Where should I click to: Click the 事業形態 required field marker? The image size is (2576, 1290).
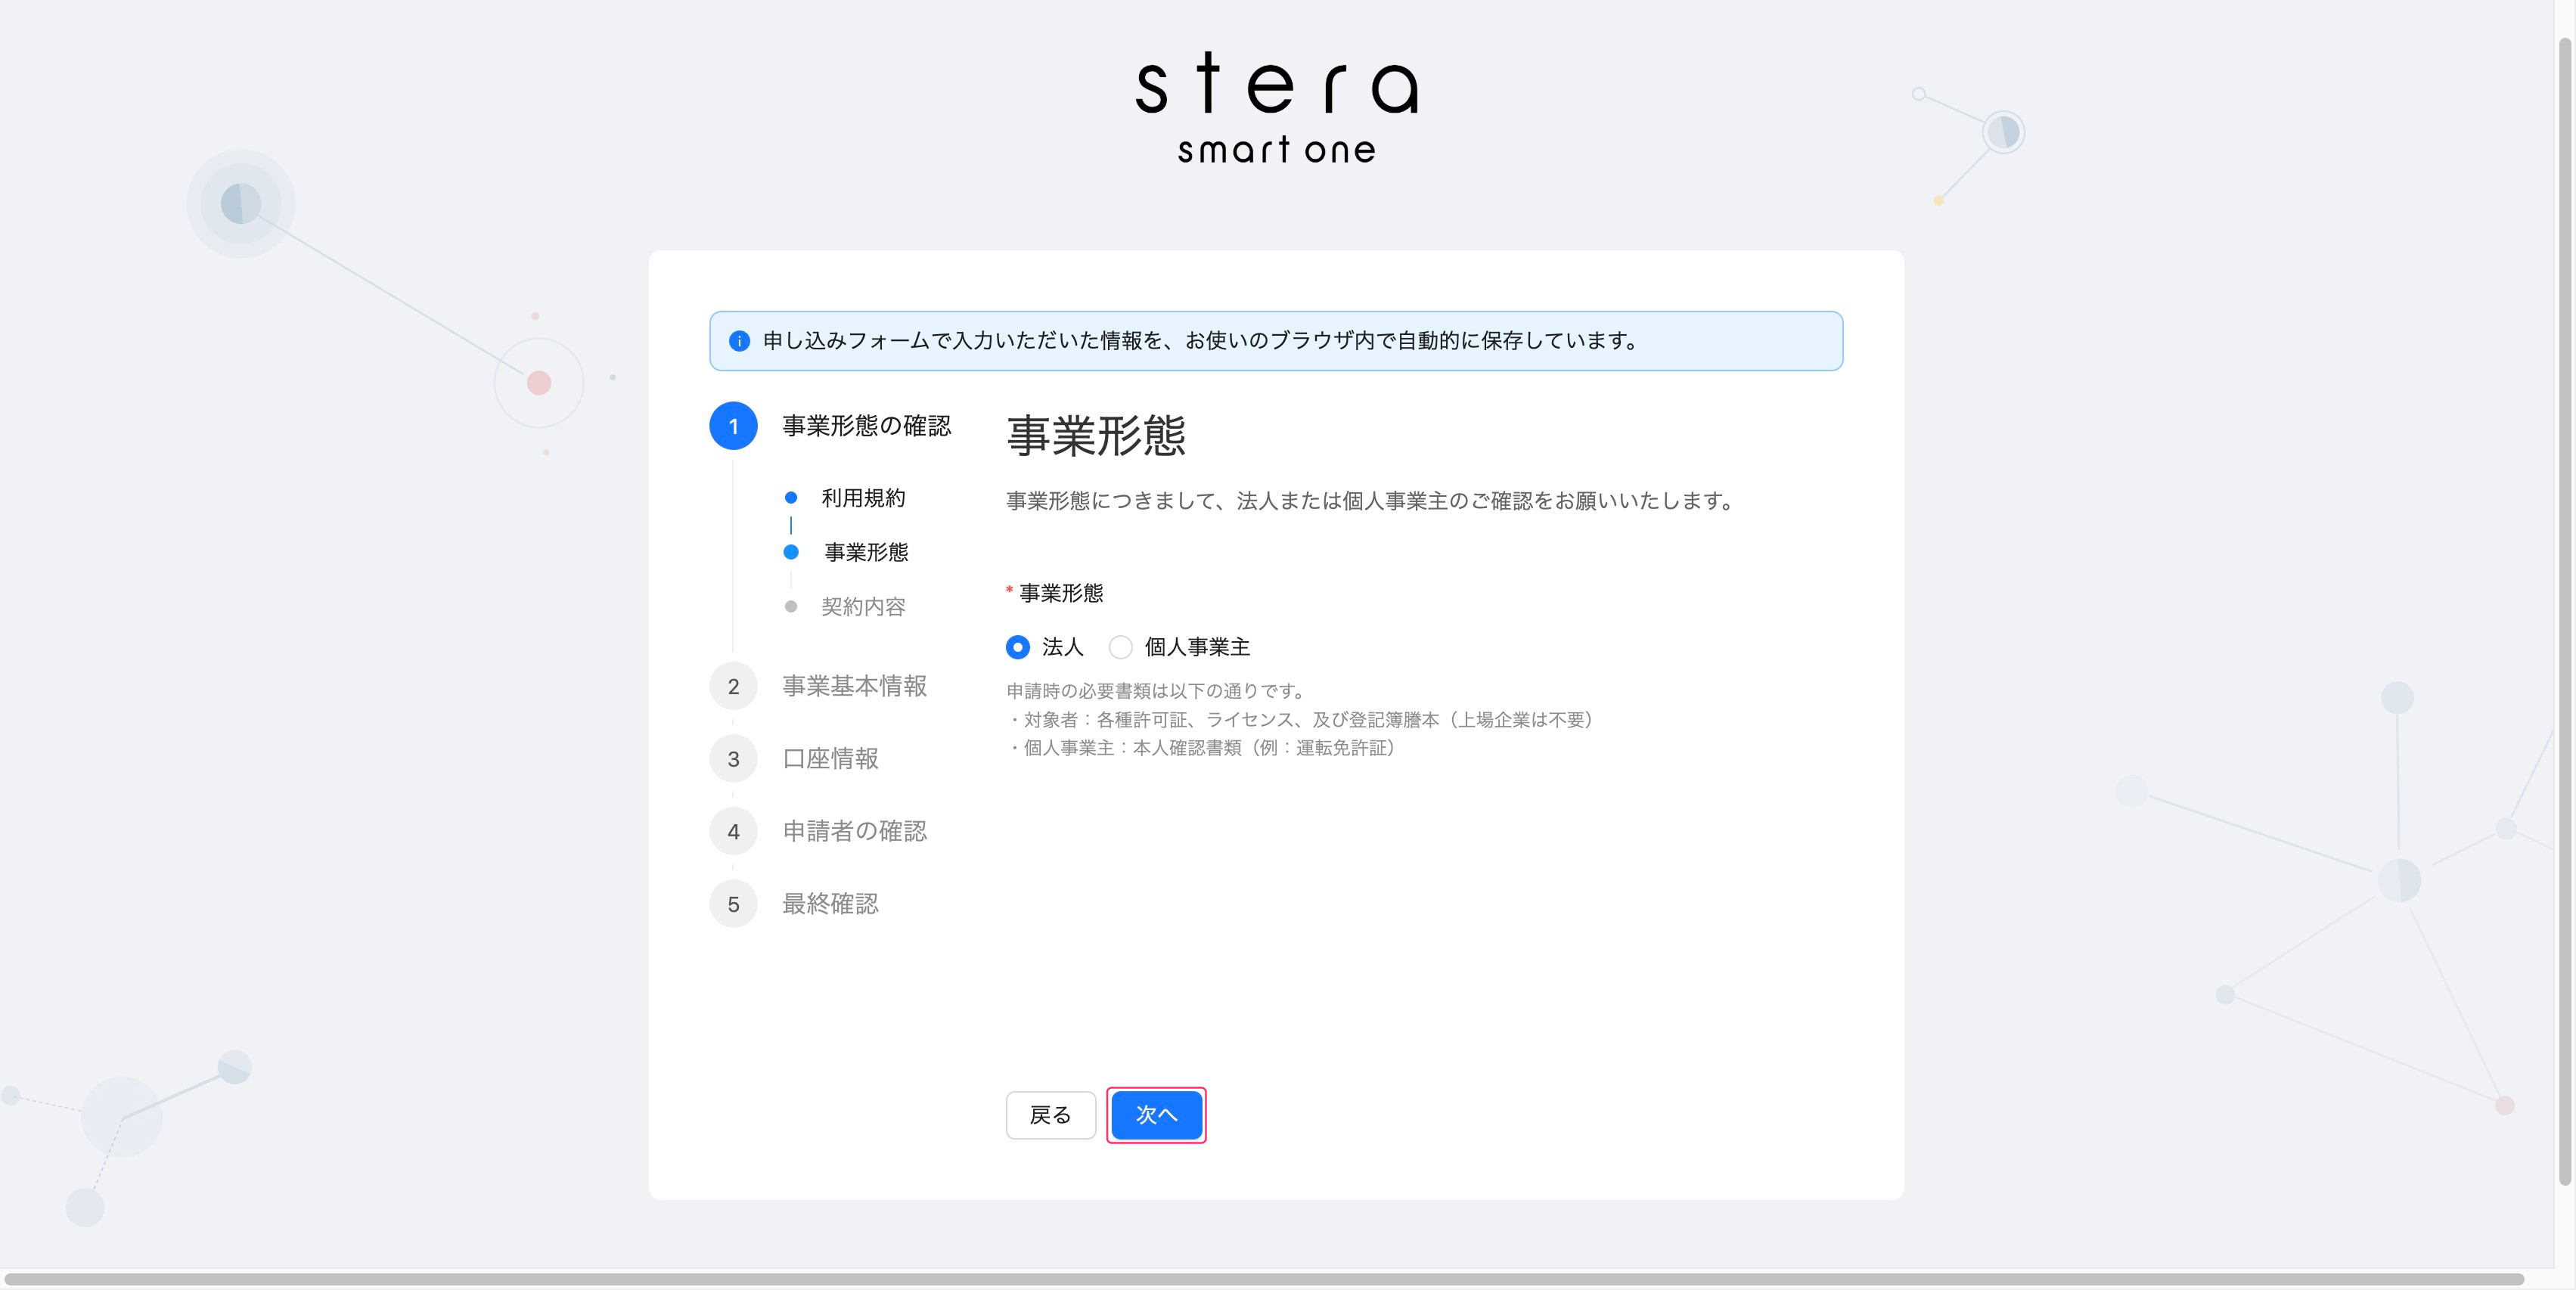pyautogui.click(x=1008, y=592)
